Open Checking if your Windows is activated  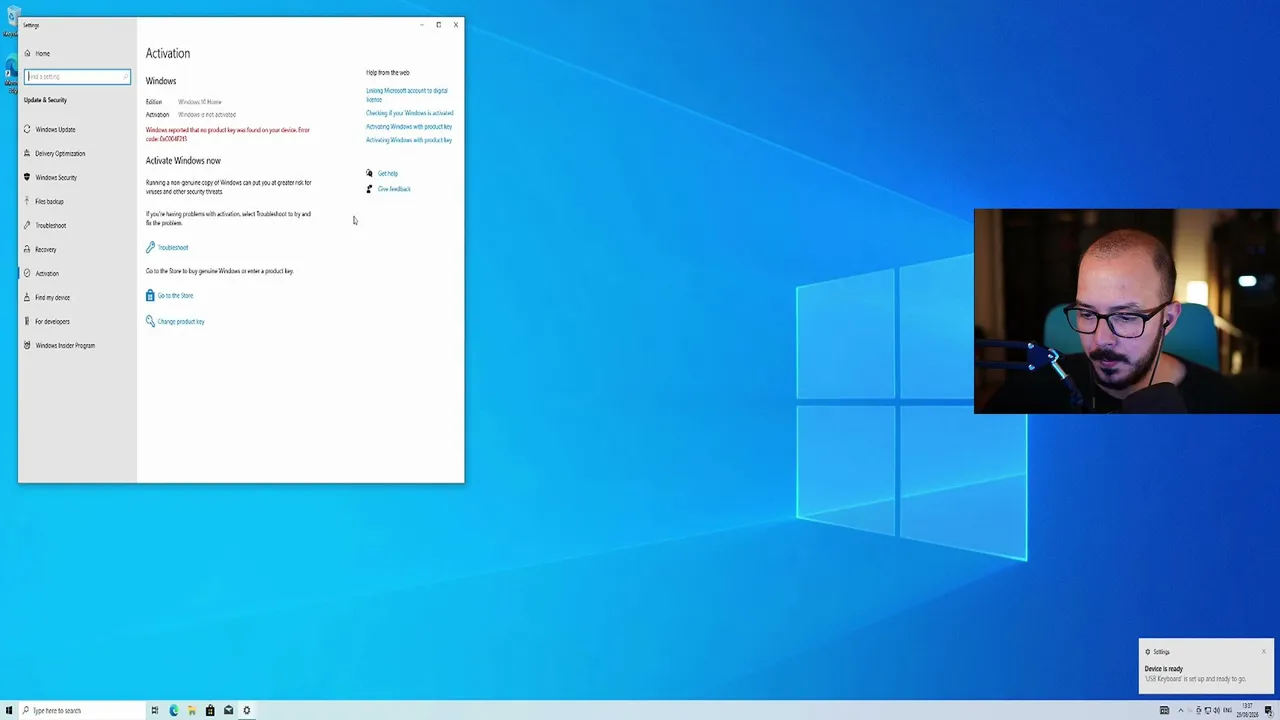[409, 113]
